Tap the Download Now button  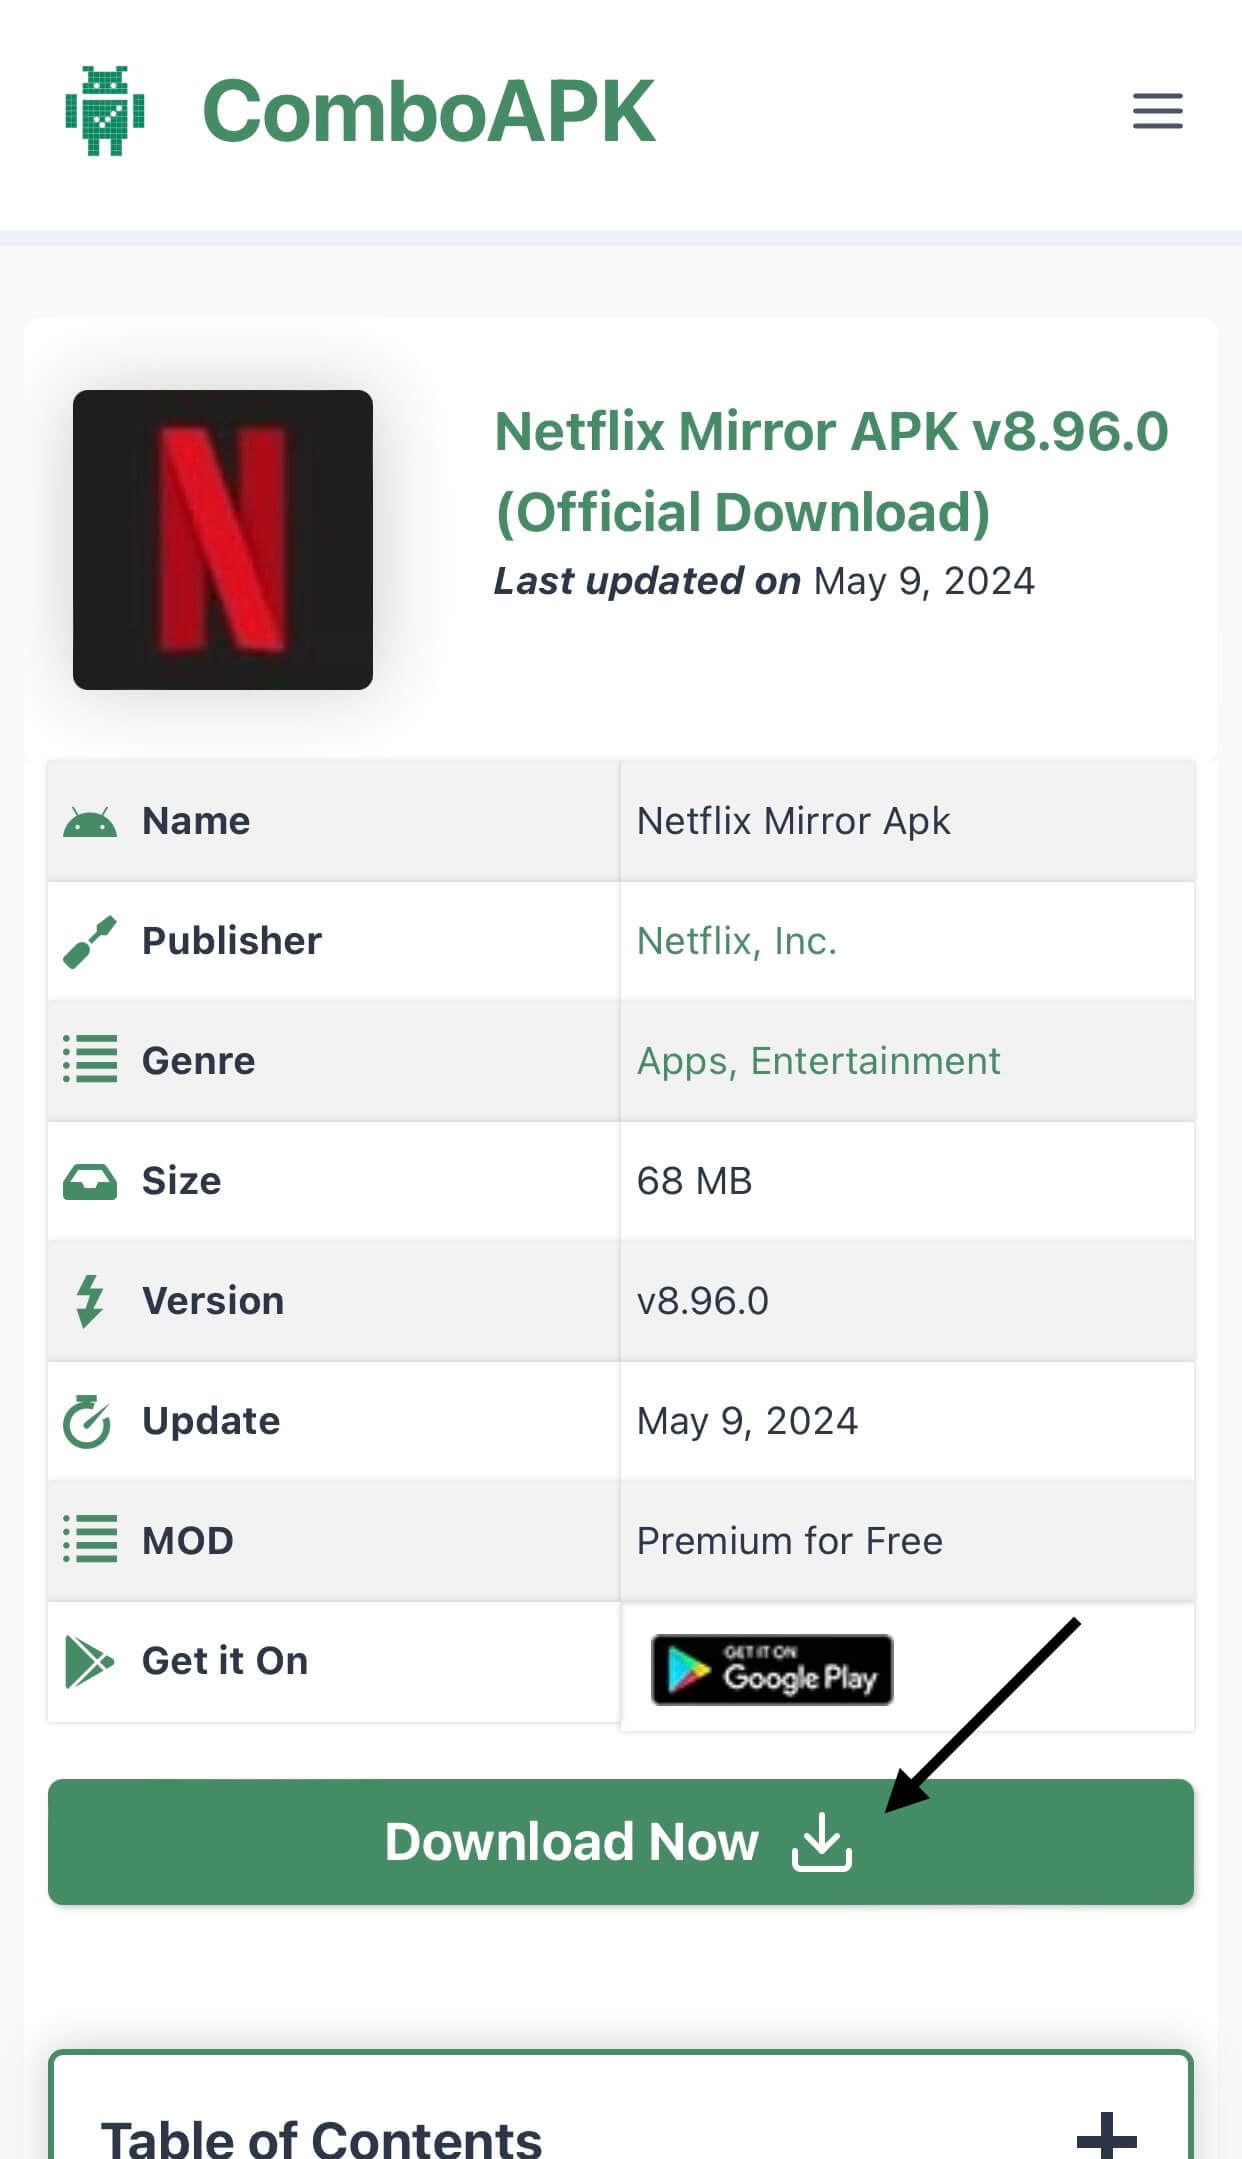click(621, 1842)
